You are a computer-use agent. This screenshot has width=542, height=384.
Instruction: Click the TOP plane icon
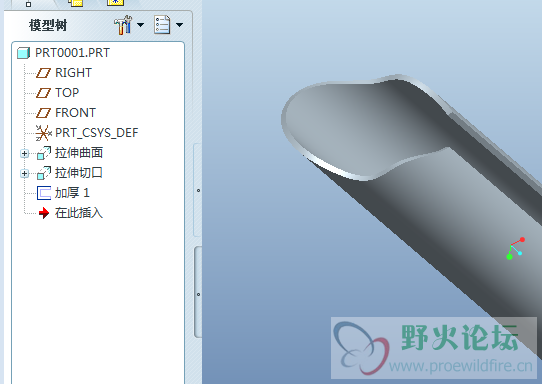pos(44,93)
